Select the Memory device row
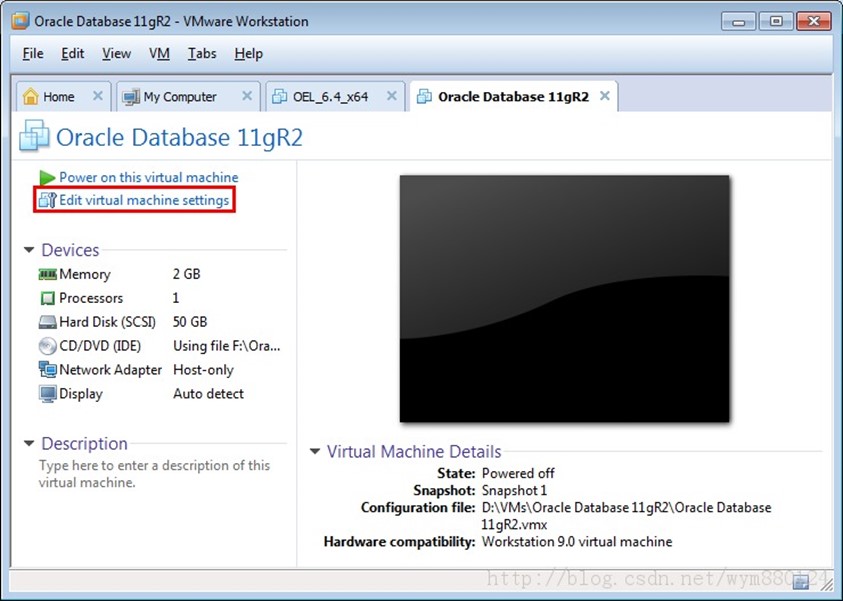The width and height of the screenshot is (843, 601). (x=160, y=274)
